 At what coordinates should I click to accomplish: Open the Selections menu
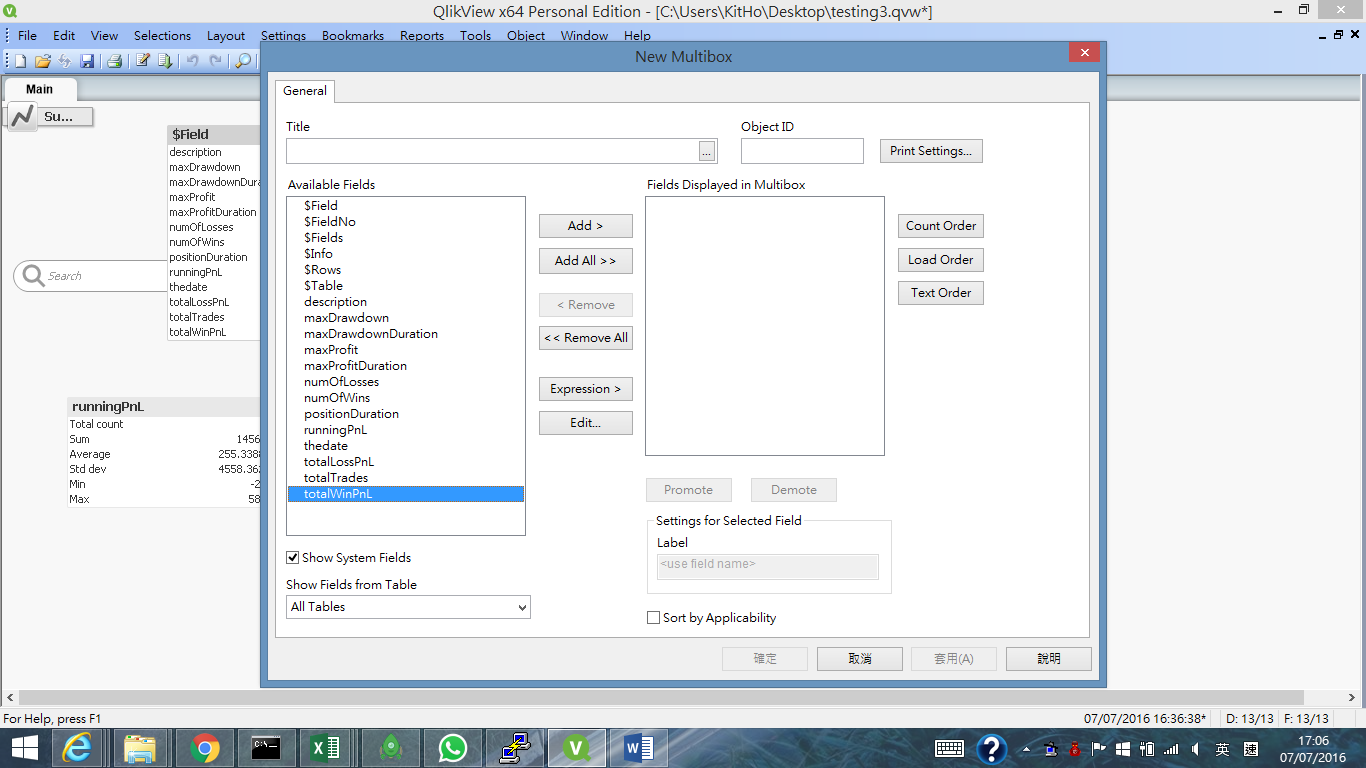162,35
